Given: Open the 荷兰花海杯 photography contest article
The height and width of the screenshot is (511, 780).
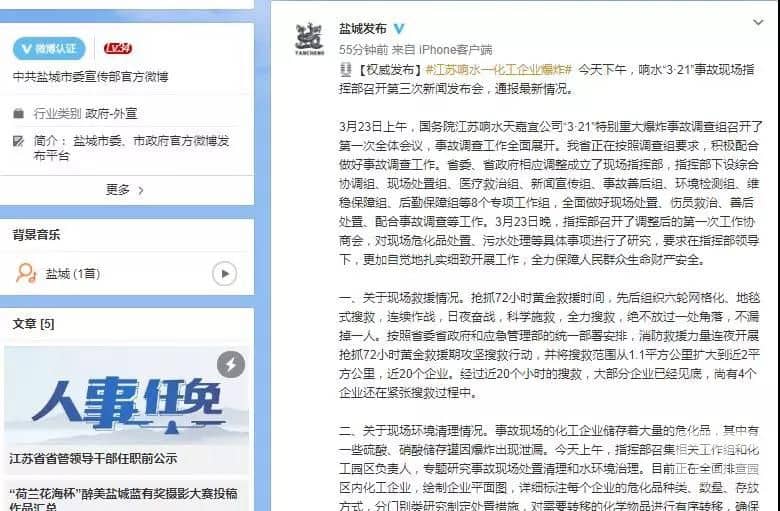Looking at the screenshot, I should point(123,499).
